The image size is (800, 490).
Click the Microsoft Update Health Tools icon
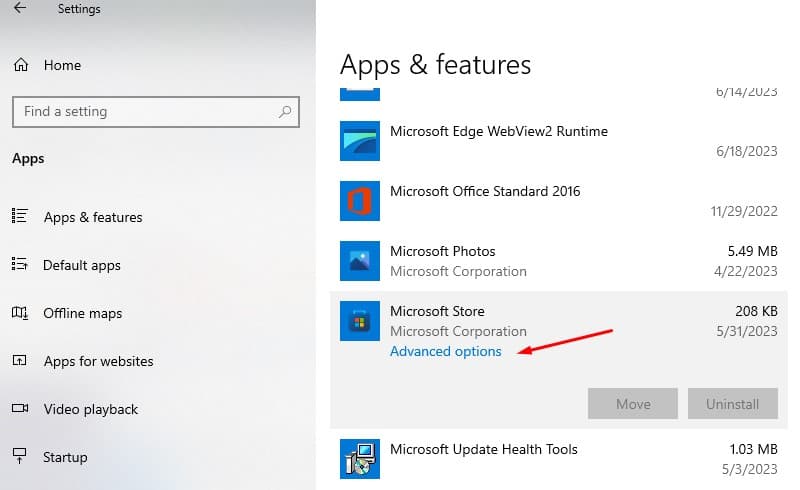coord(360,459)
